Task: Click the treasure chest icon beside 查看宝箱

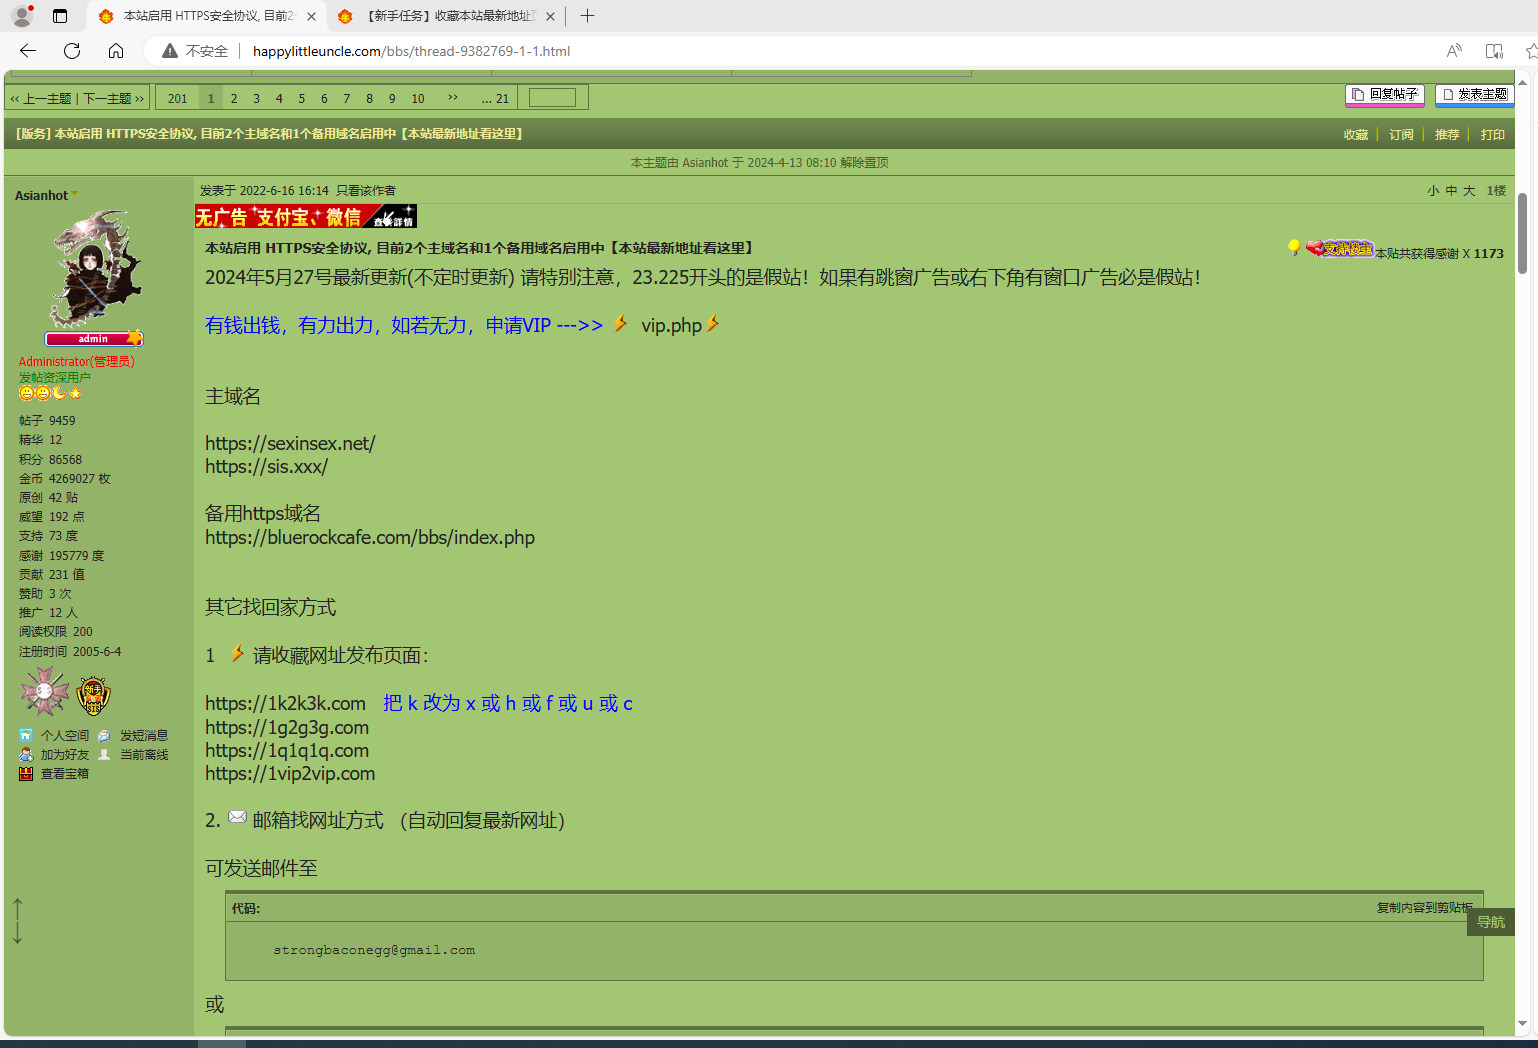Action: click(26, 773)
